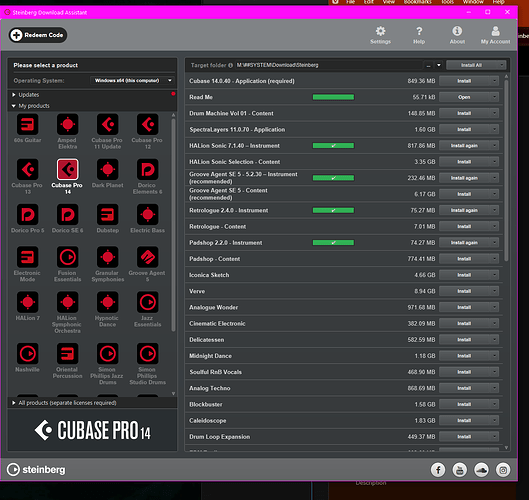The width and height of the screenshot is (529, 500).
Task: Install the Iconica Sketch content
Action: [x=464, y=275]
